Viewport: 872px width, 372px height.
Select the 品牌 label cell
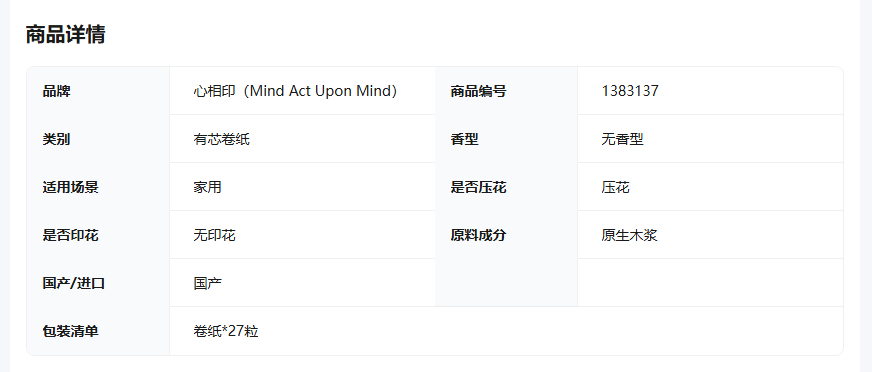coord(98,91)
